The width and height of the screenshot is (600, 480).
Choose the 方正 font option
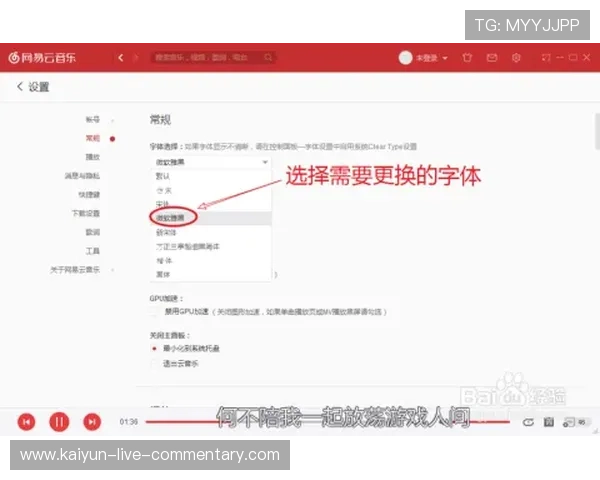pos(210,247)
